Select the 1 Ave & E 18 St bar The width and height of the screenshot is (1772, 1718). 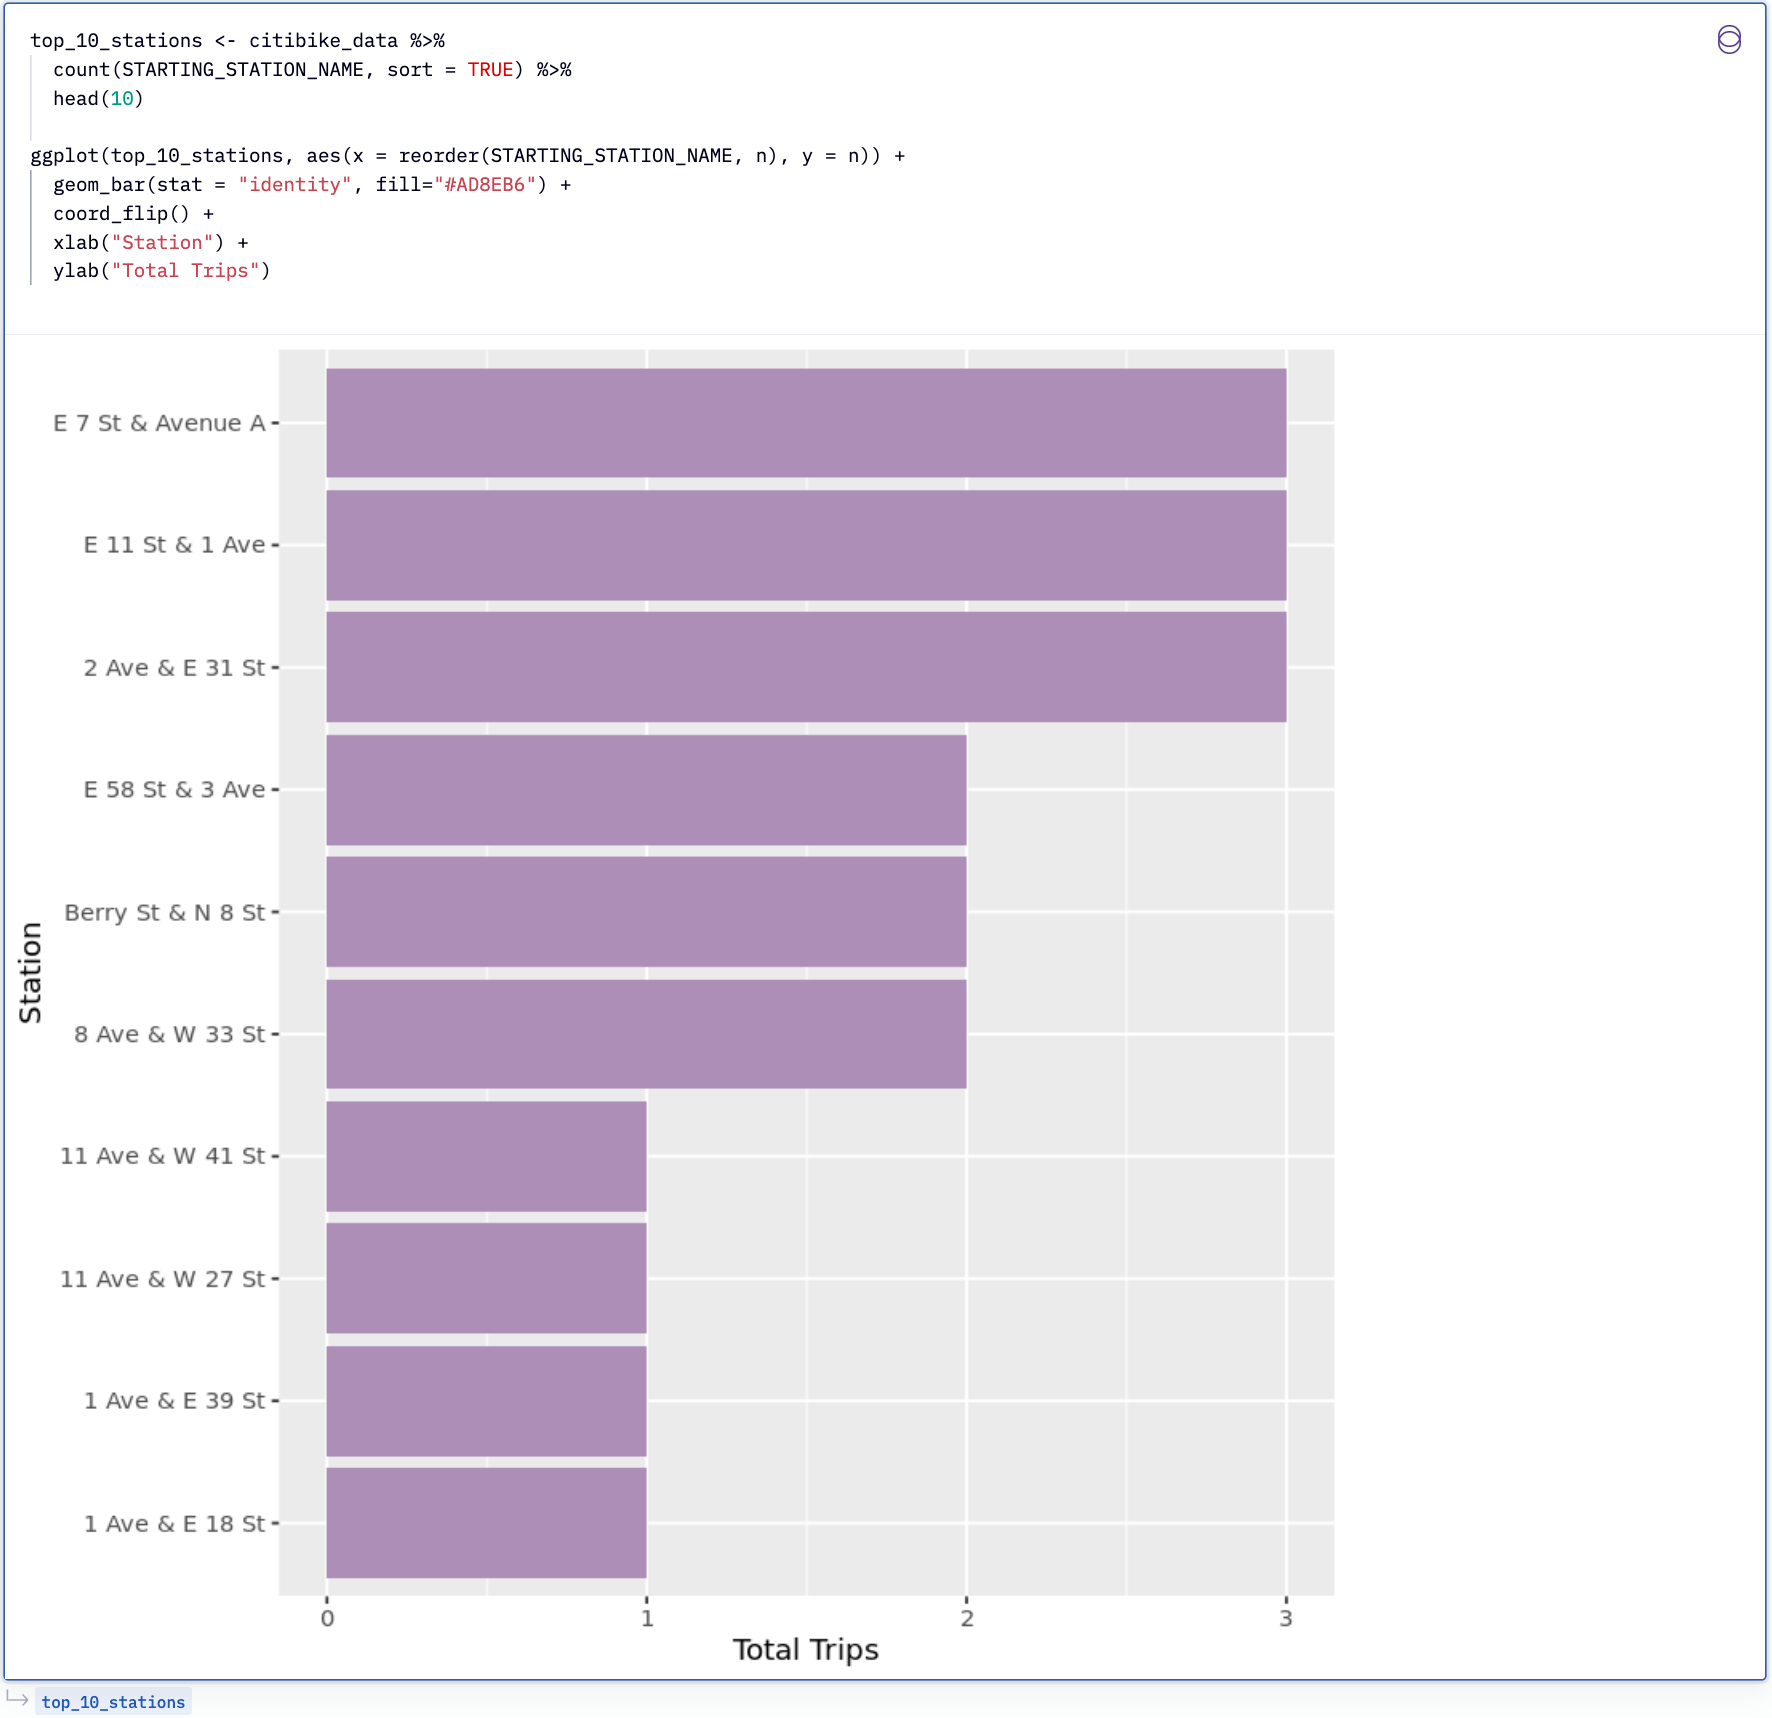486,1523
